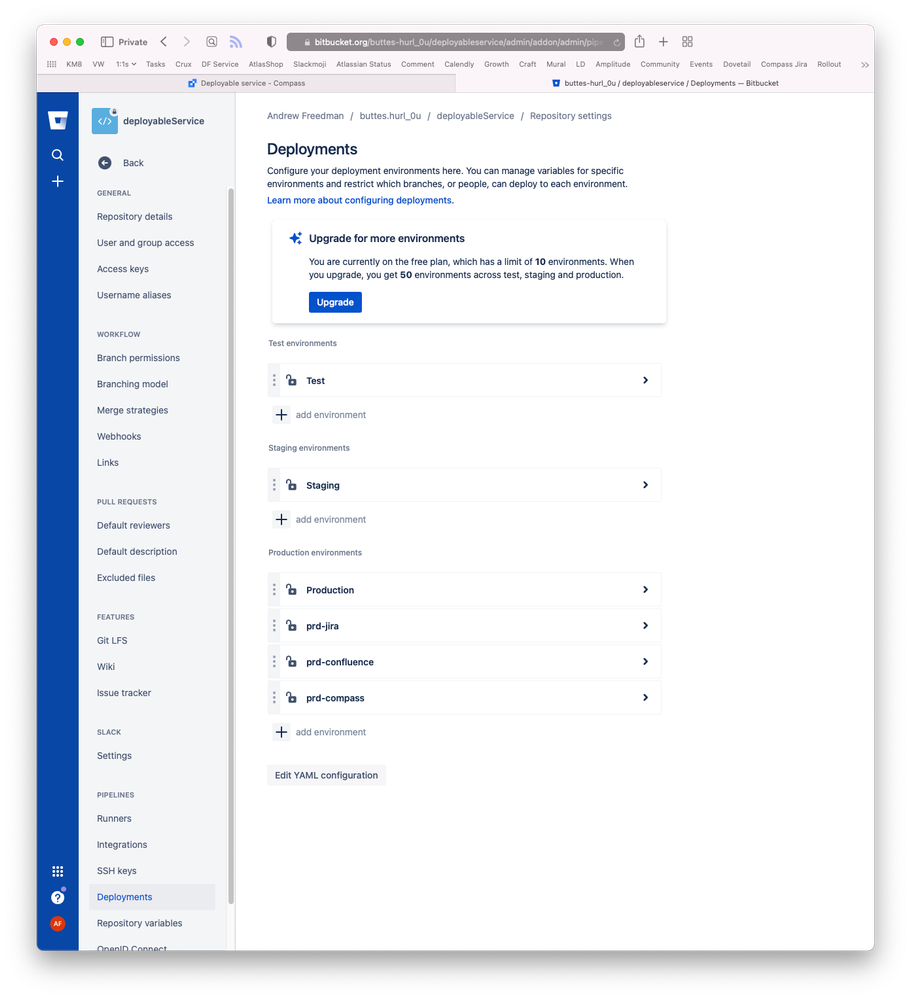
Task: Open the Safari tab overview grid icon
Action: (687, 41)
